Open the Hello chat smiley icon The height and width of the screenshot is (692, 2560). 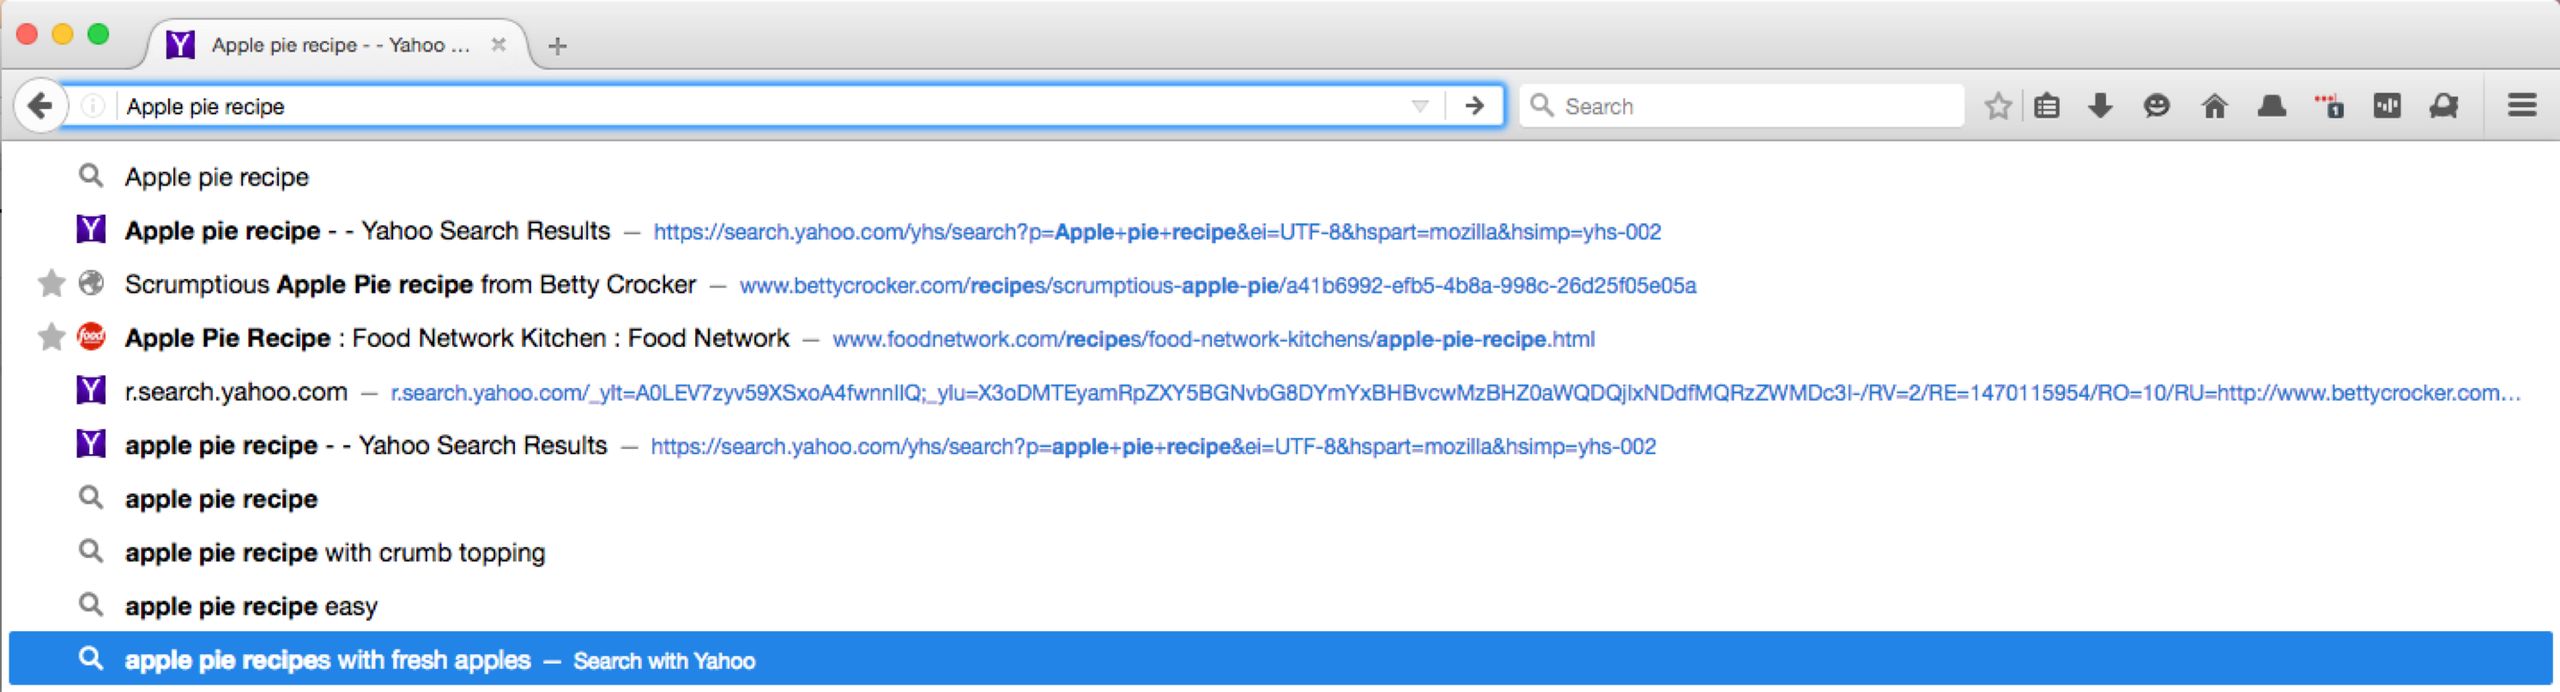(x=2156, y=106)
